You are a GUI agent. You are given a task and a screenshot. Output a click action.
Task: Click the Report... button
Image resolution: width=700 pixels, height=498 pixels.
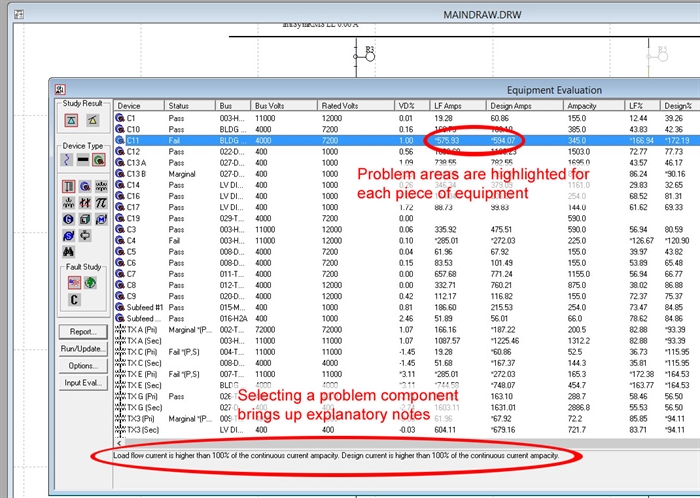pos(81,331)
